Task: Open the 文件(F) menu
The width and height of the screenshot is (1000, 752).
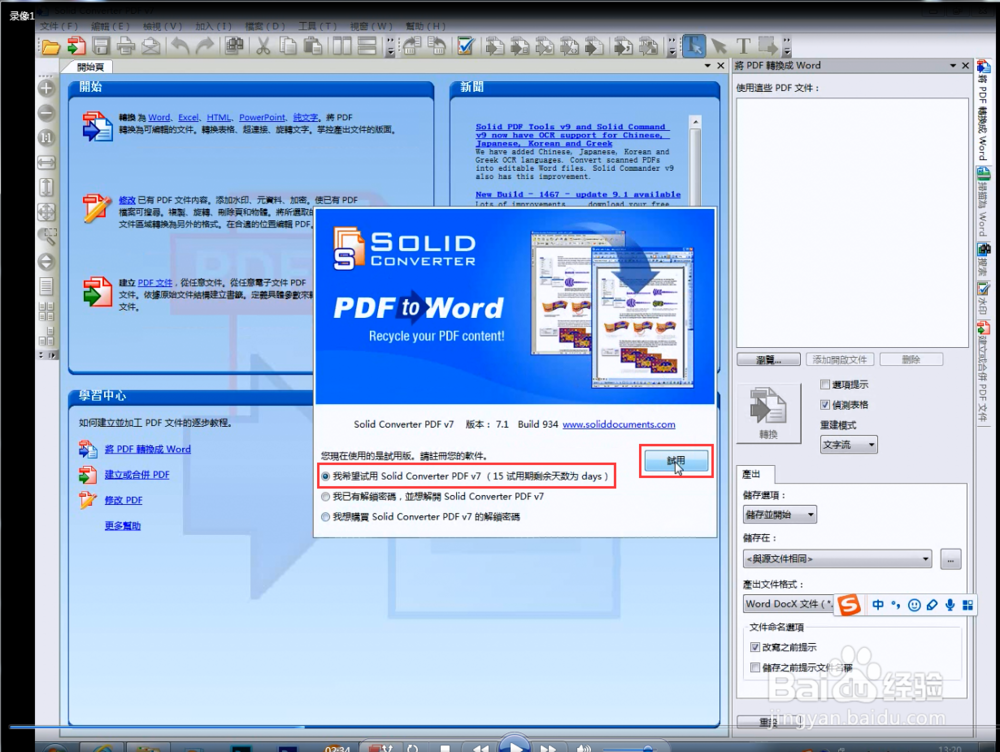Action: pyautogui.click(x=59, y=26)
